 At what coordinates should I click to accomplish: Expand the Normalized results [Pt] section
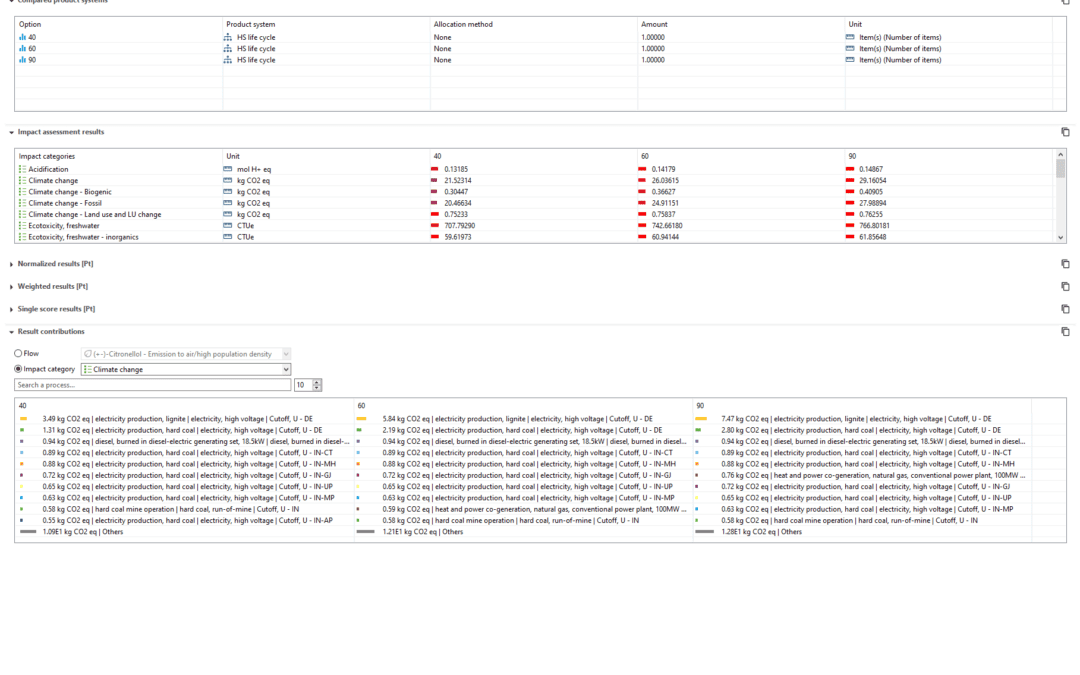(x=12, y=264)
